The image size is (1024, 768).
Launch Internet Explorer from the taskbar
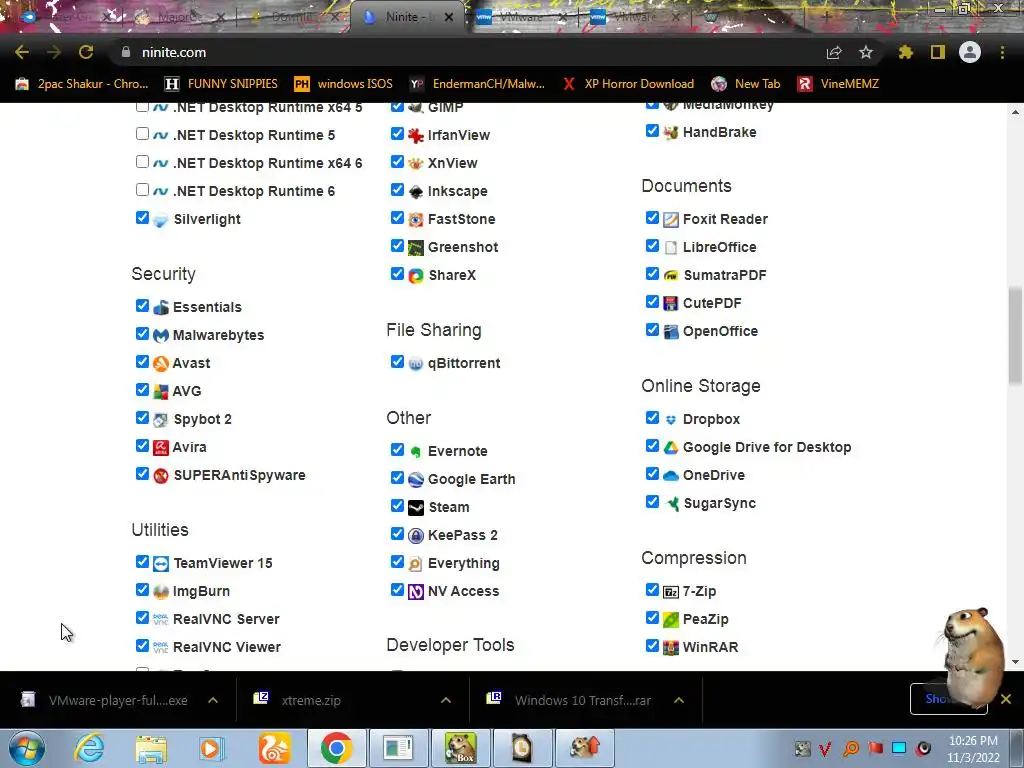[89, 748]
